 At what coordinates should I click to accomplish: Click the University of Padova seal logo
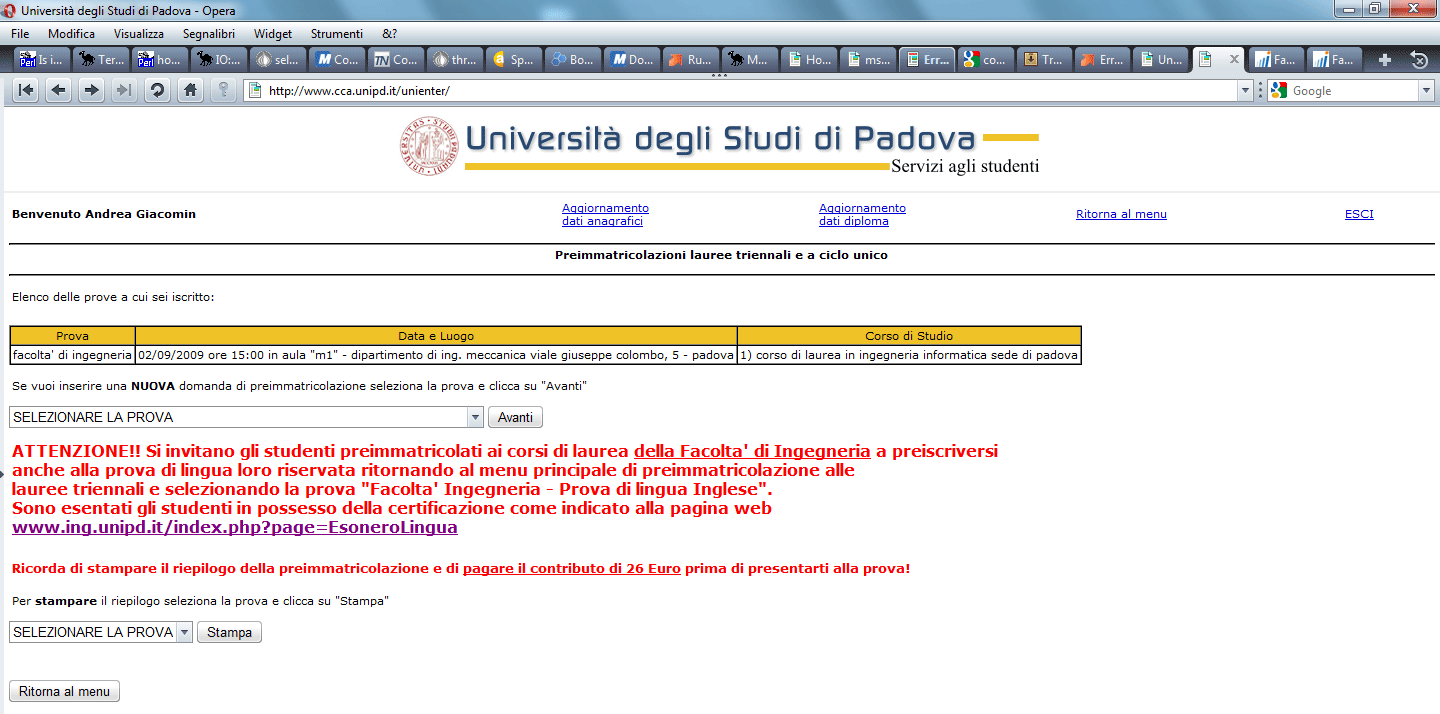428,146
